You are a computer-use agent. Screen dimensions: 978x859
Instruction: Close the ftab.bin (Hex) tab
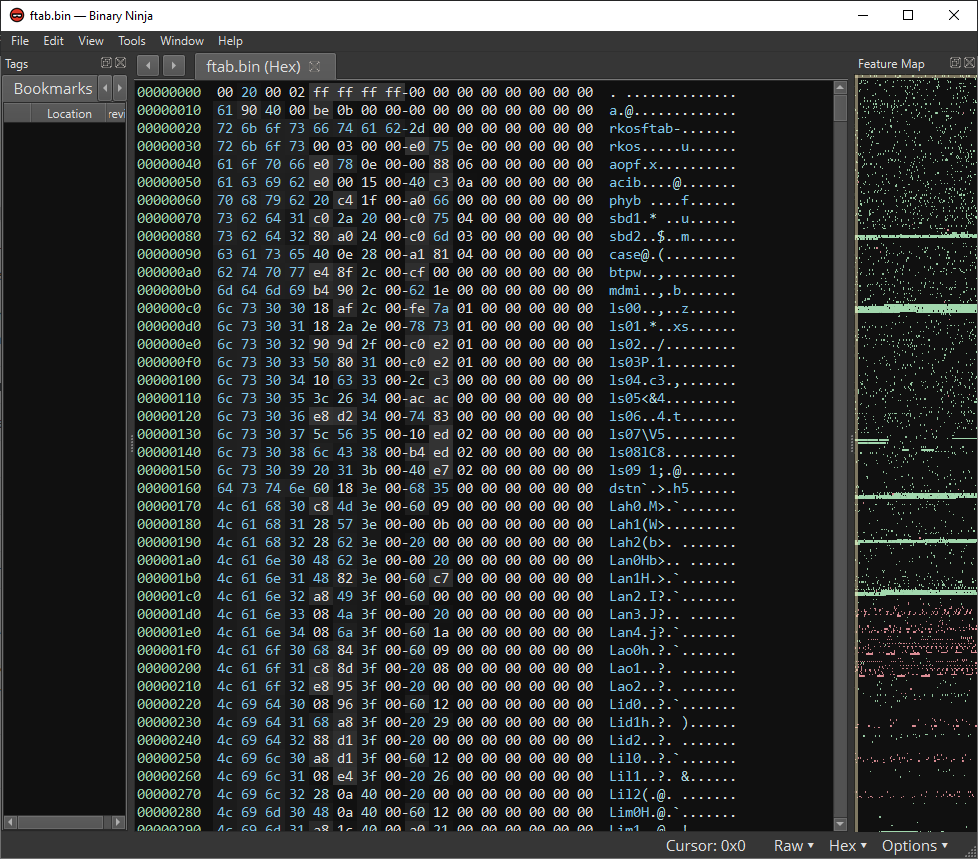pyautogui.click(x=314, y=67)
